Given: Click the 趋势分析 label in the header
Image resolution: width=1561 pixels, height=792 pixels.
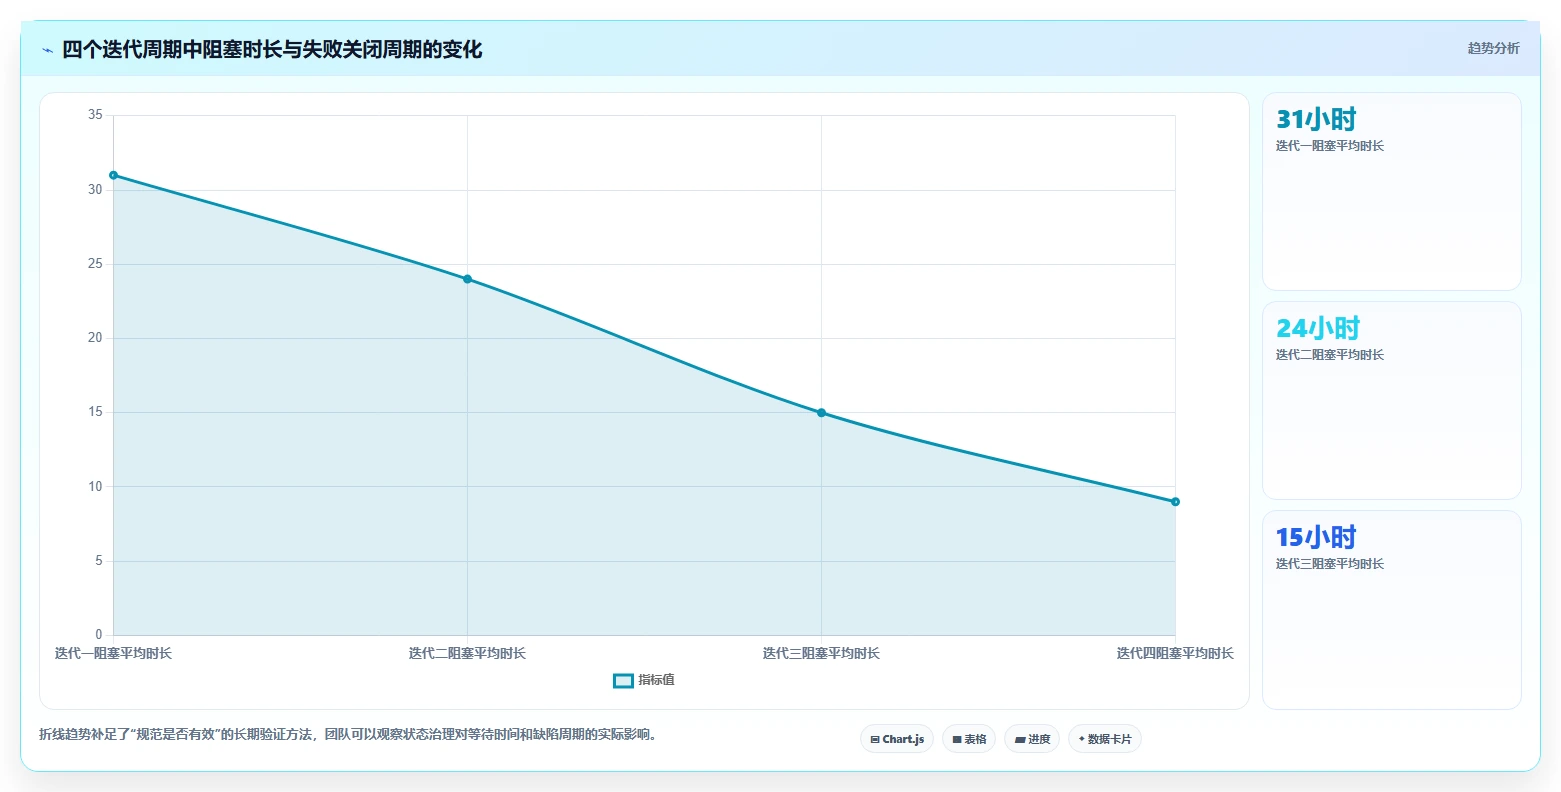Looking at the screenshot, I should 1493,48.
